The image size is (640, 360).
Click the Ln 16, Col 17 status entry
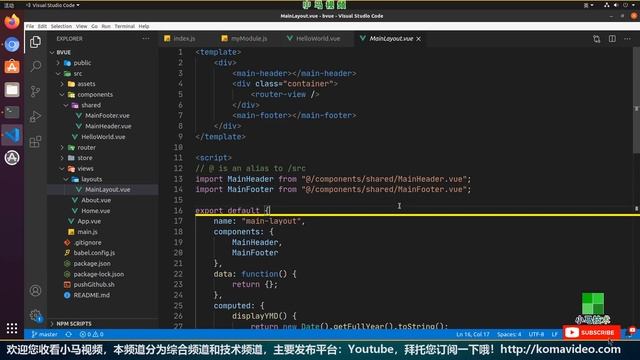(x=472, y=334)
